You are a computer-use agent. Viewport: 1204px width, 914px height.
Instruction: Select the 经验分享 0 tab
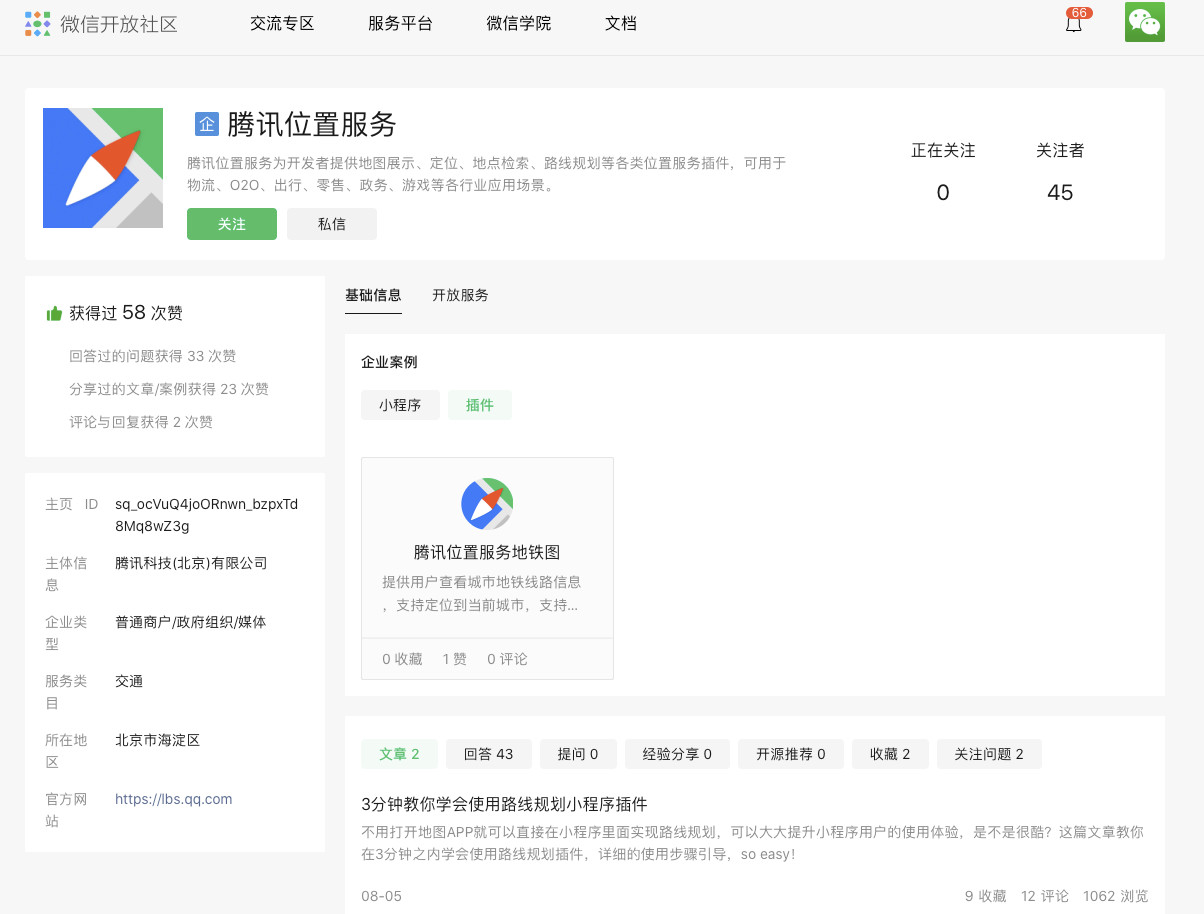(677, 754)
